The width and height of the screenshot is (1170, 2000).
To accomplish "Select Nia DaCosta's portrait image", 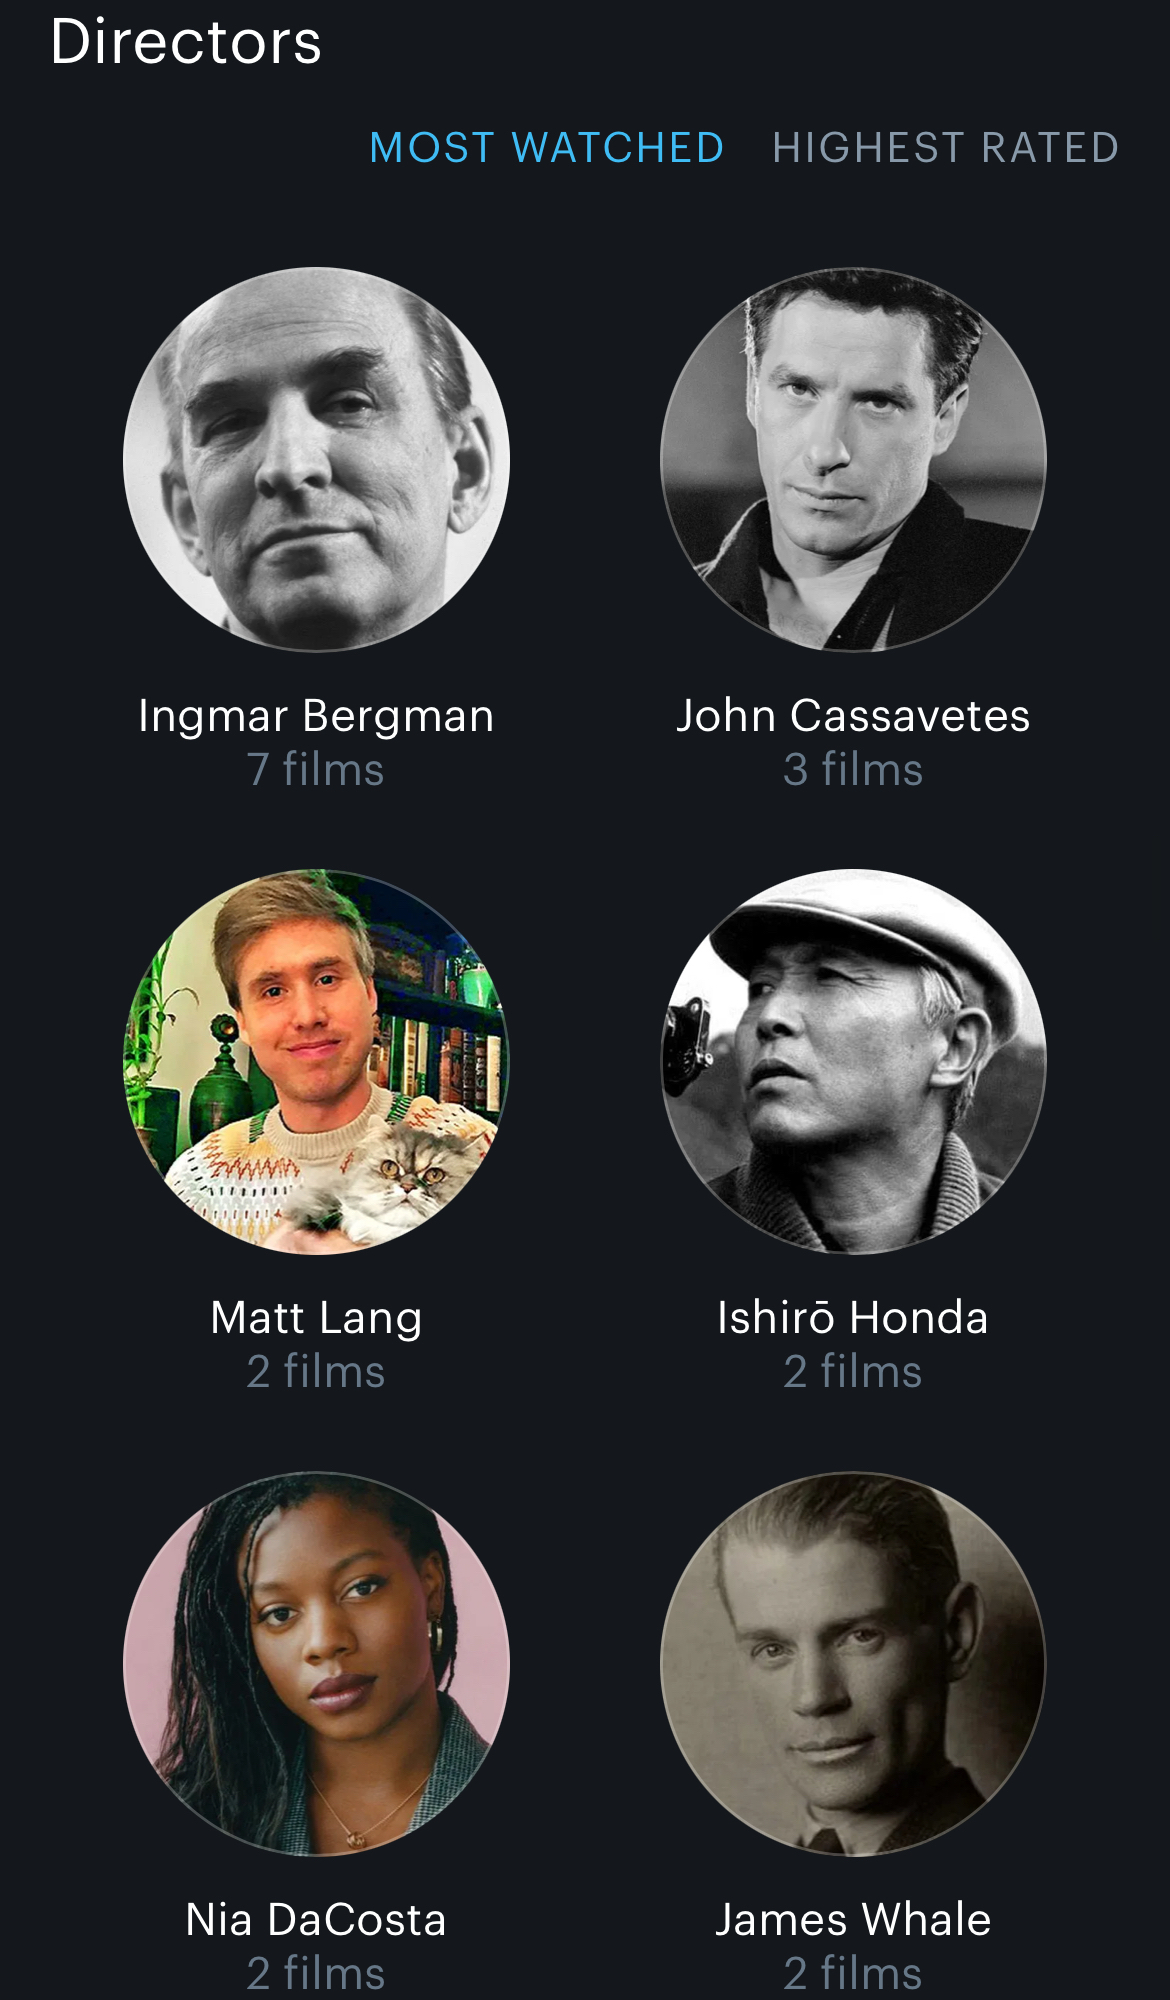I will pos(316,1663).
